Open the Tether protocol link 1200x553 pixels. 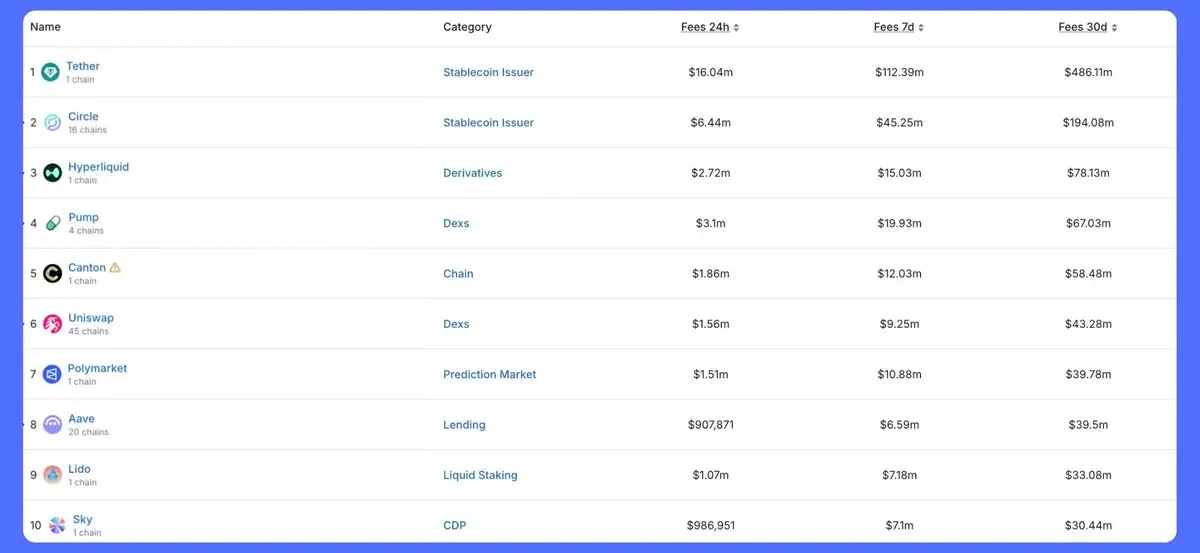pyautogui.click(x=83, y=66)
